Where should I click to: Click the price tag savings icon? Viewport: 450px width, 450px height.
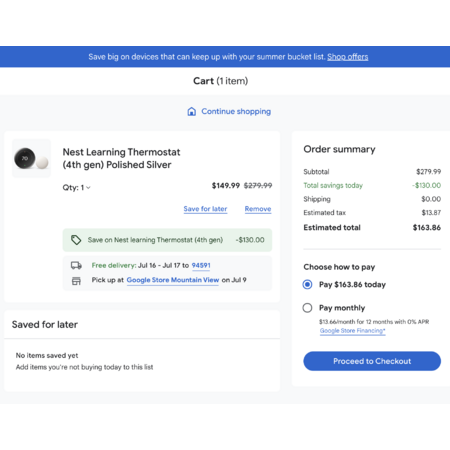(76, 240)
